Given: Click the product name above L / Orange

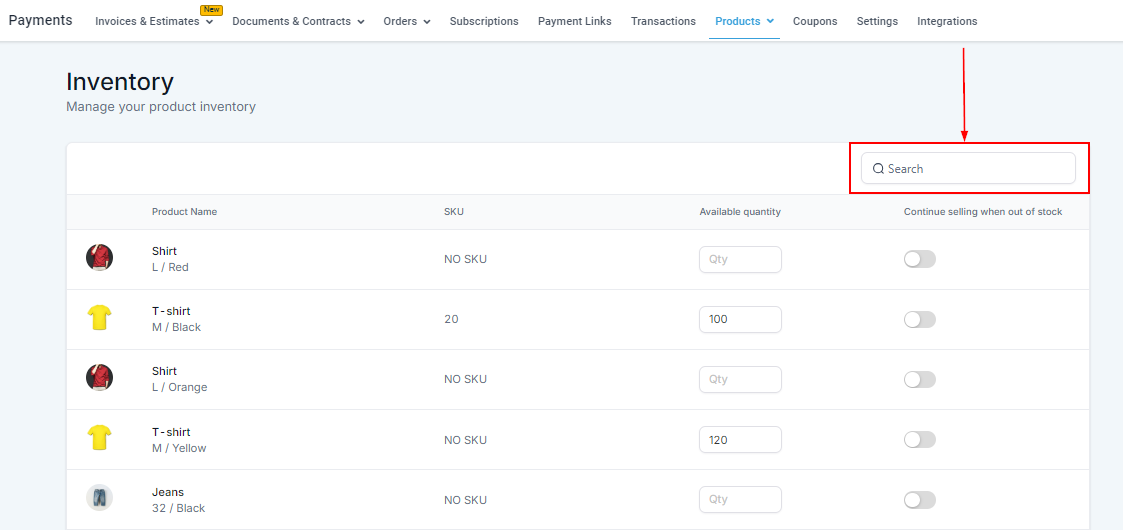Looking at the screenshot, I should pos(164,372).
